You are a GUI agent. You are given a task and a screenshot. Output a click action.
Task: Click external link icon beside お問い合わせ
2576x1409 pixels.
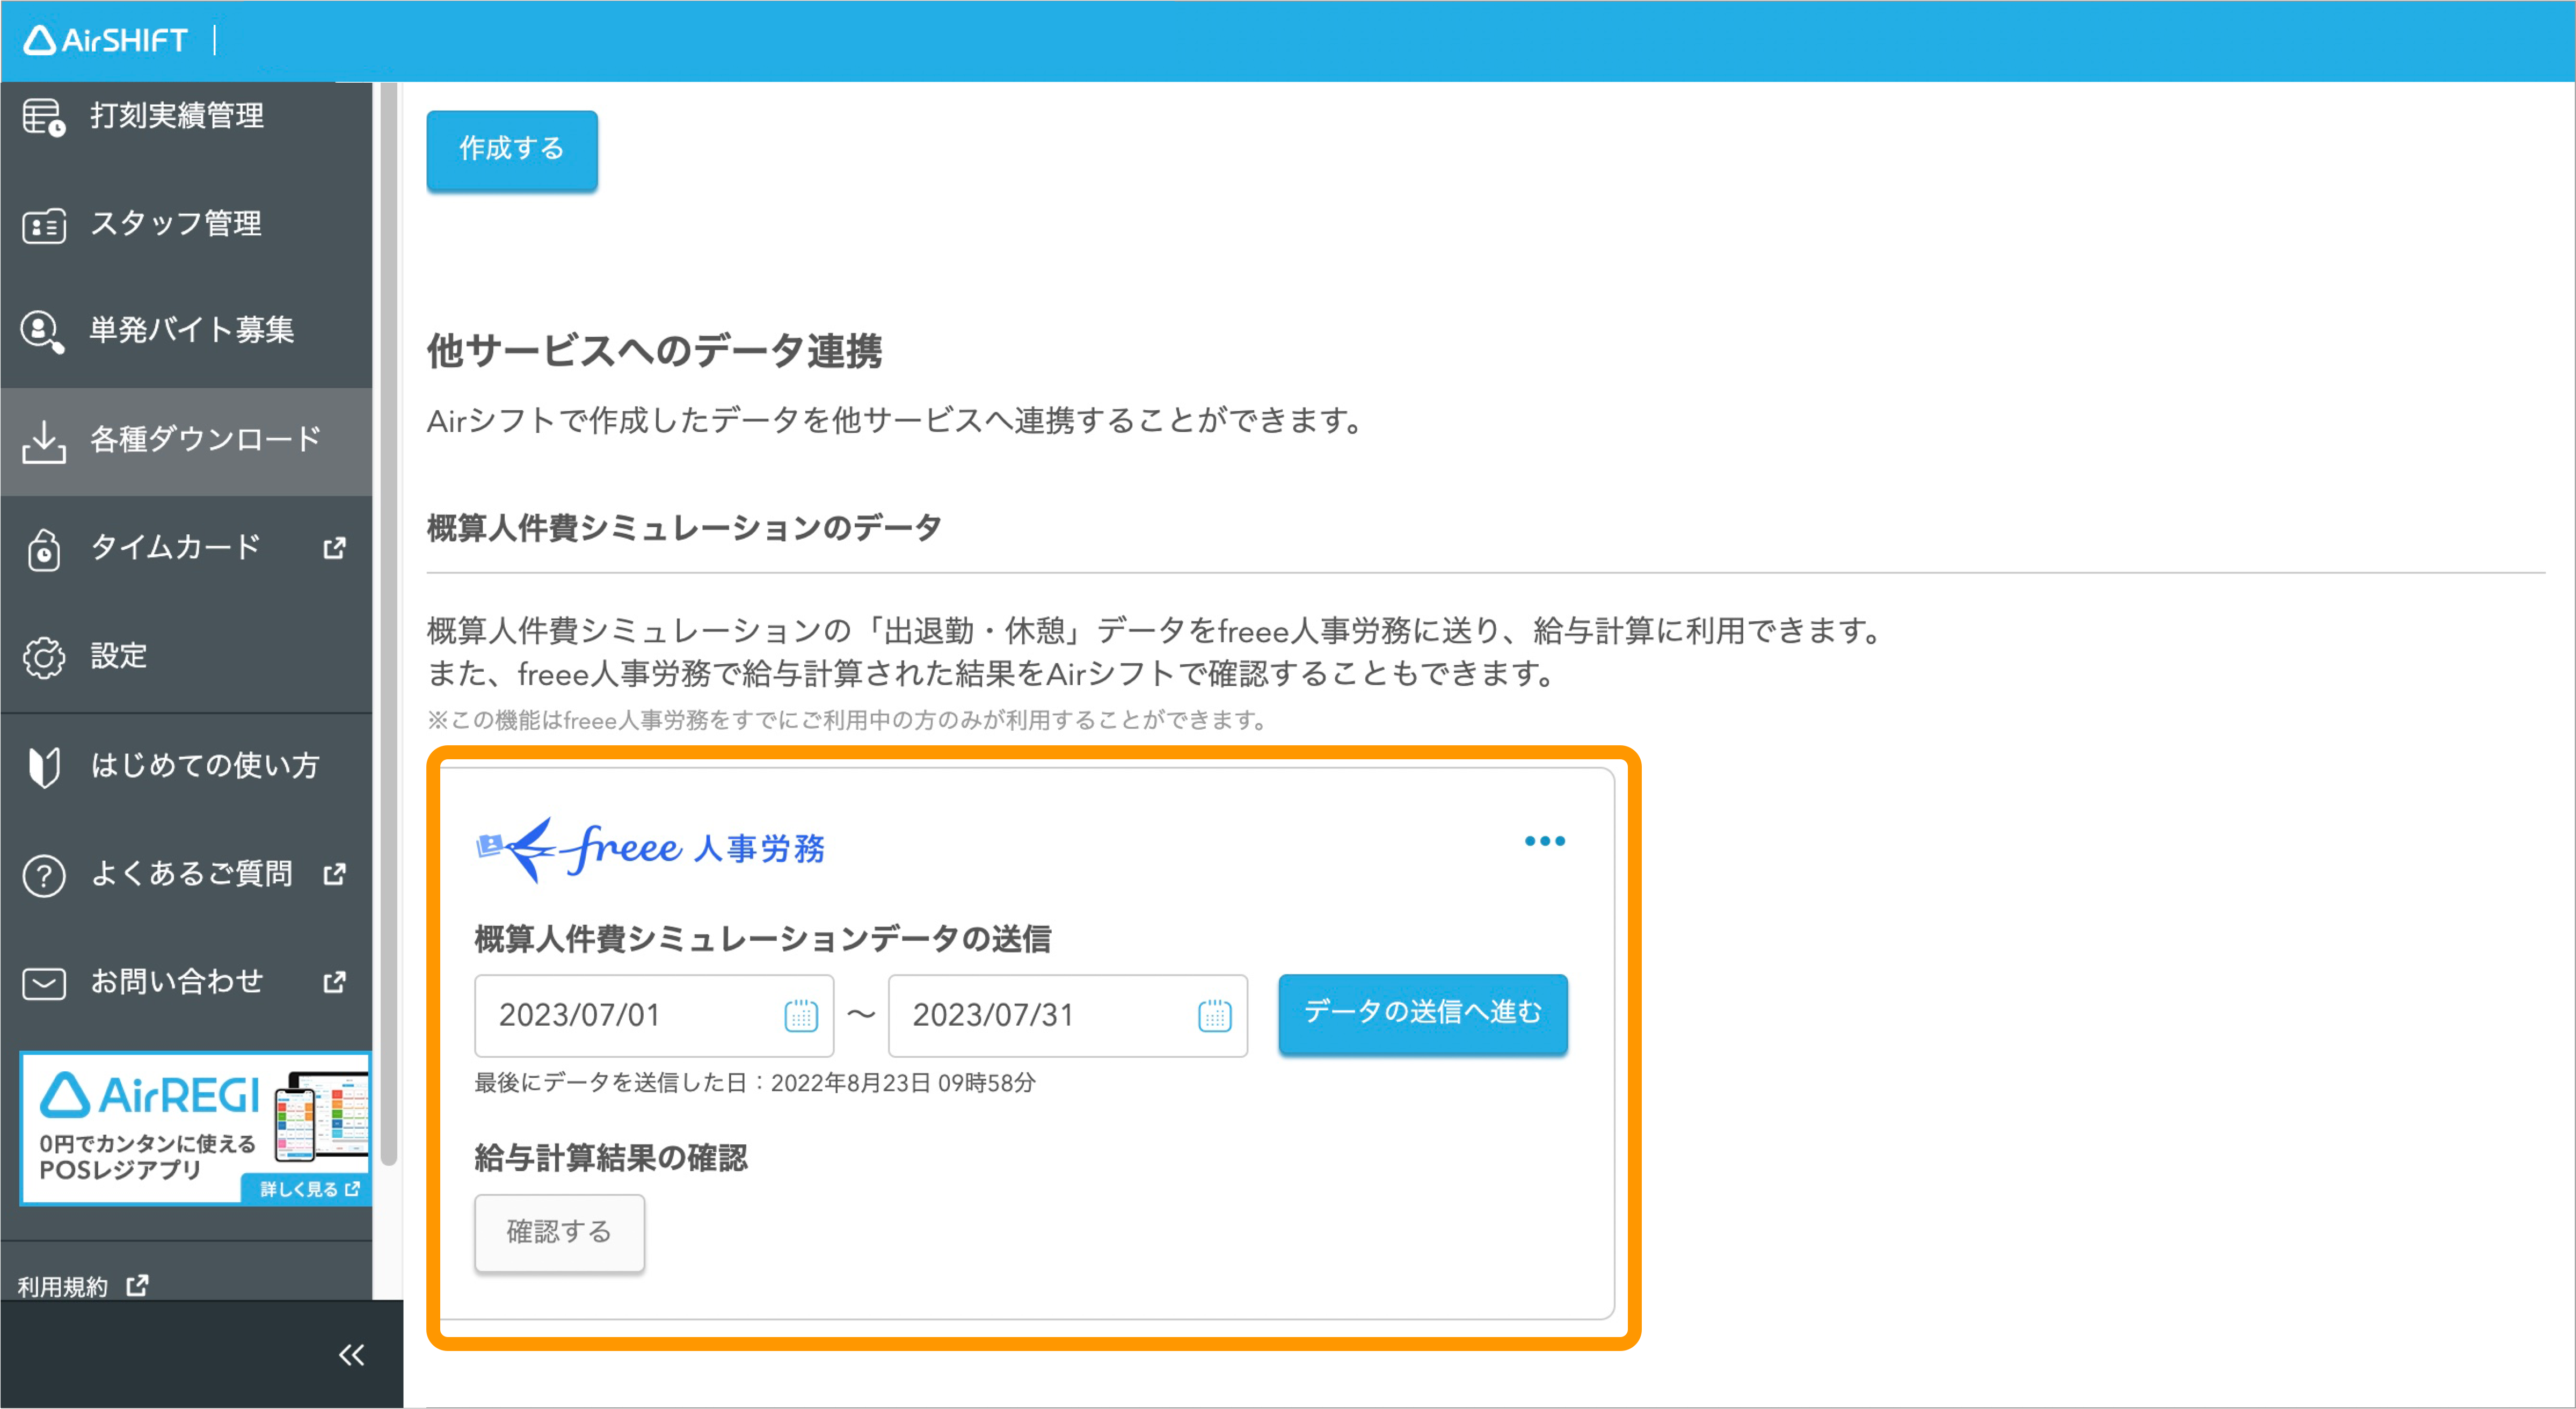[335, 982]
